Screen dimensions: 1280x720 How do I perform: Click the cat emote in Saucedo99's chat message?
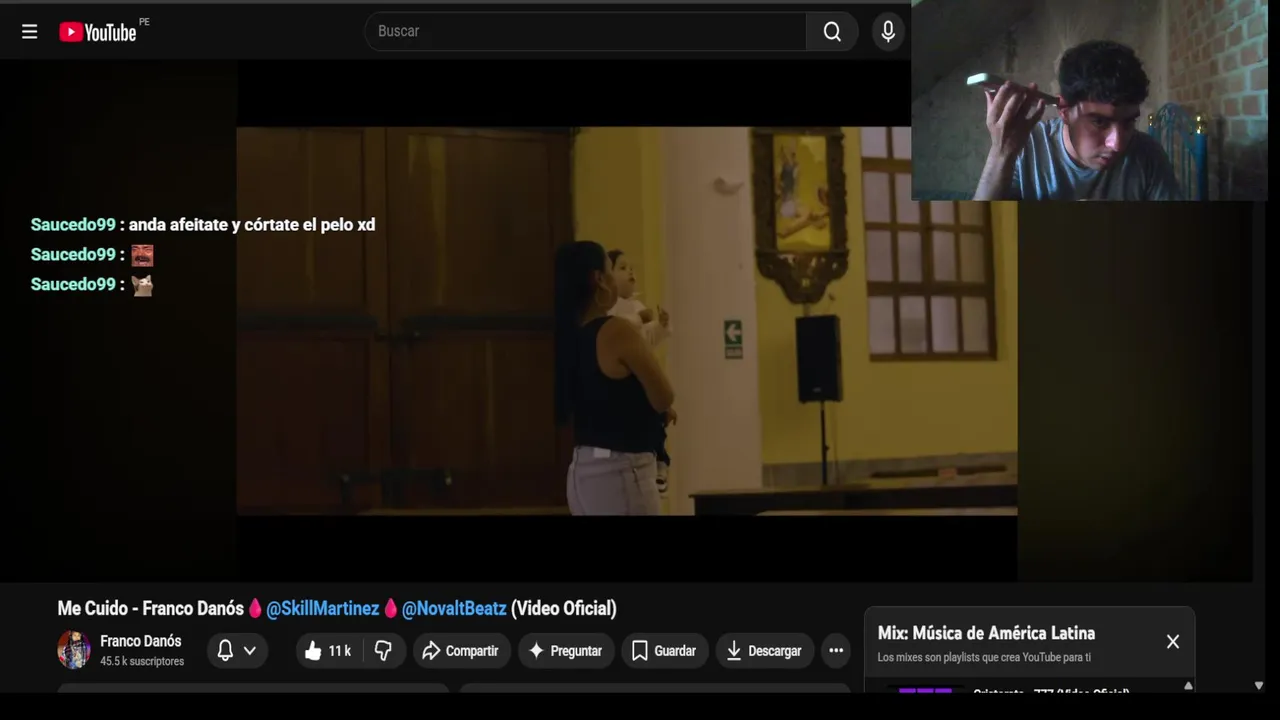point(142,285)
